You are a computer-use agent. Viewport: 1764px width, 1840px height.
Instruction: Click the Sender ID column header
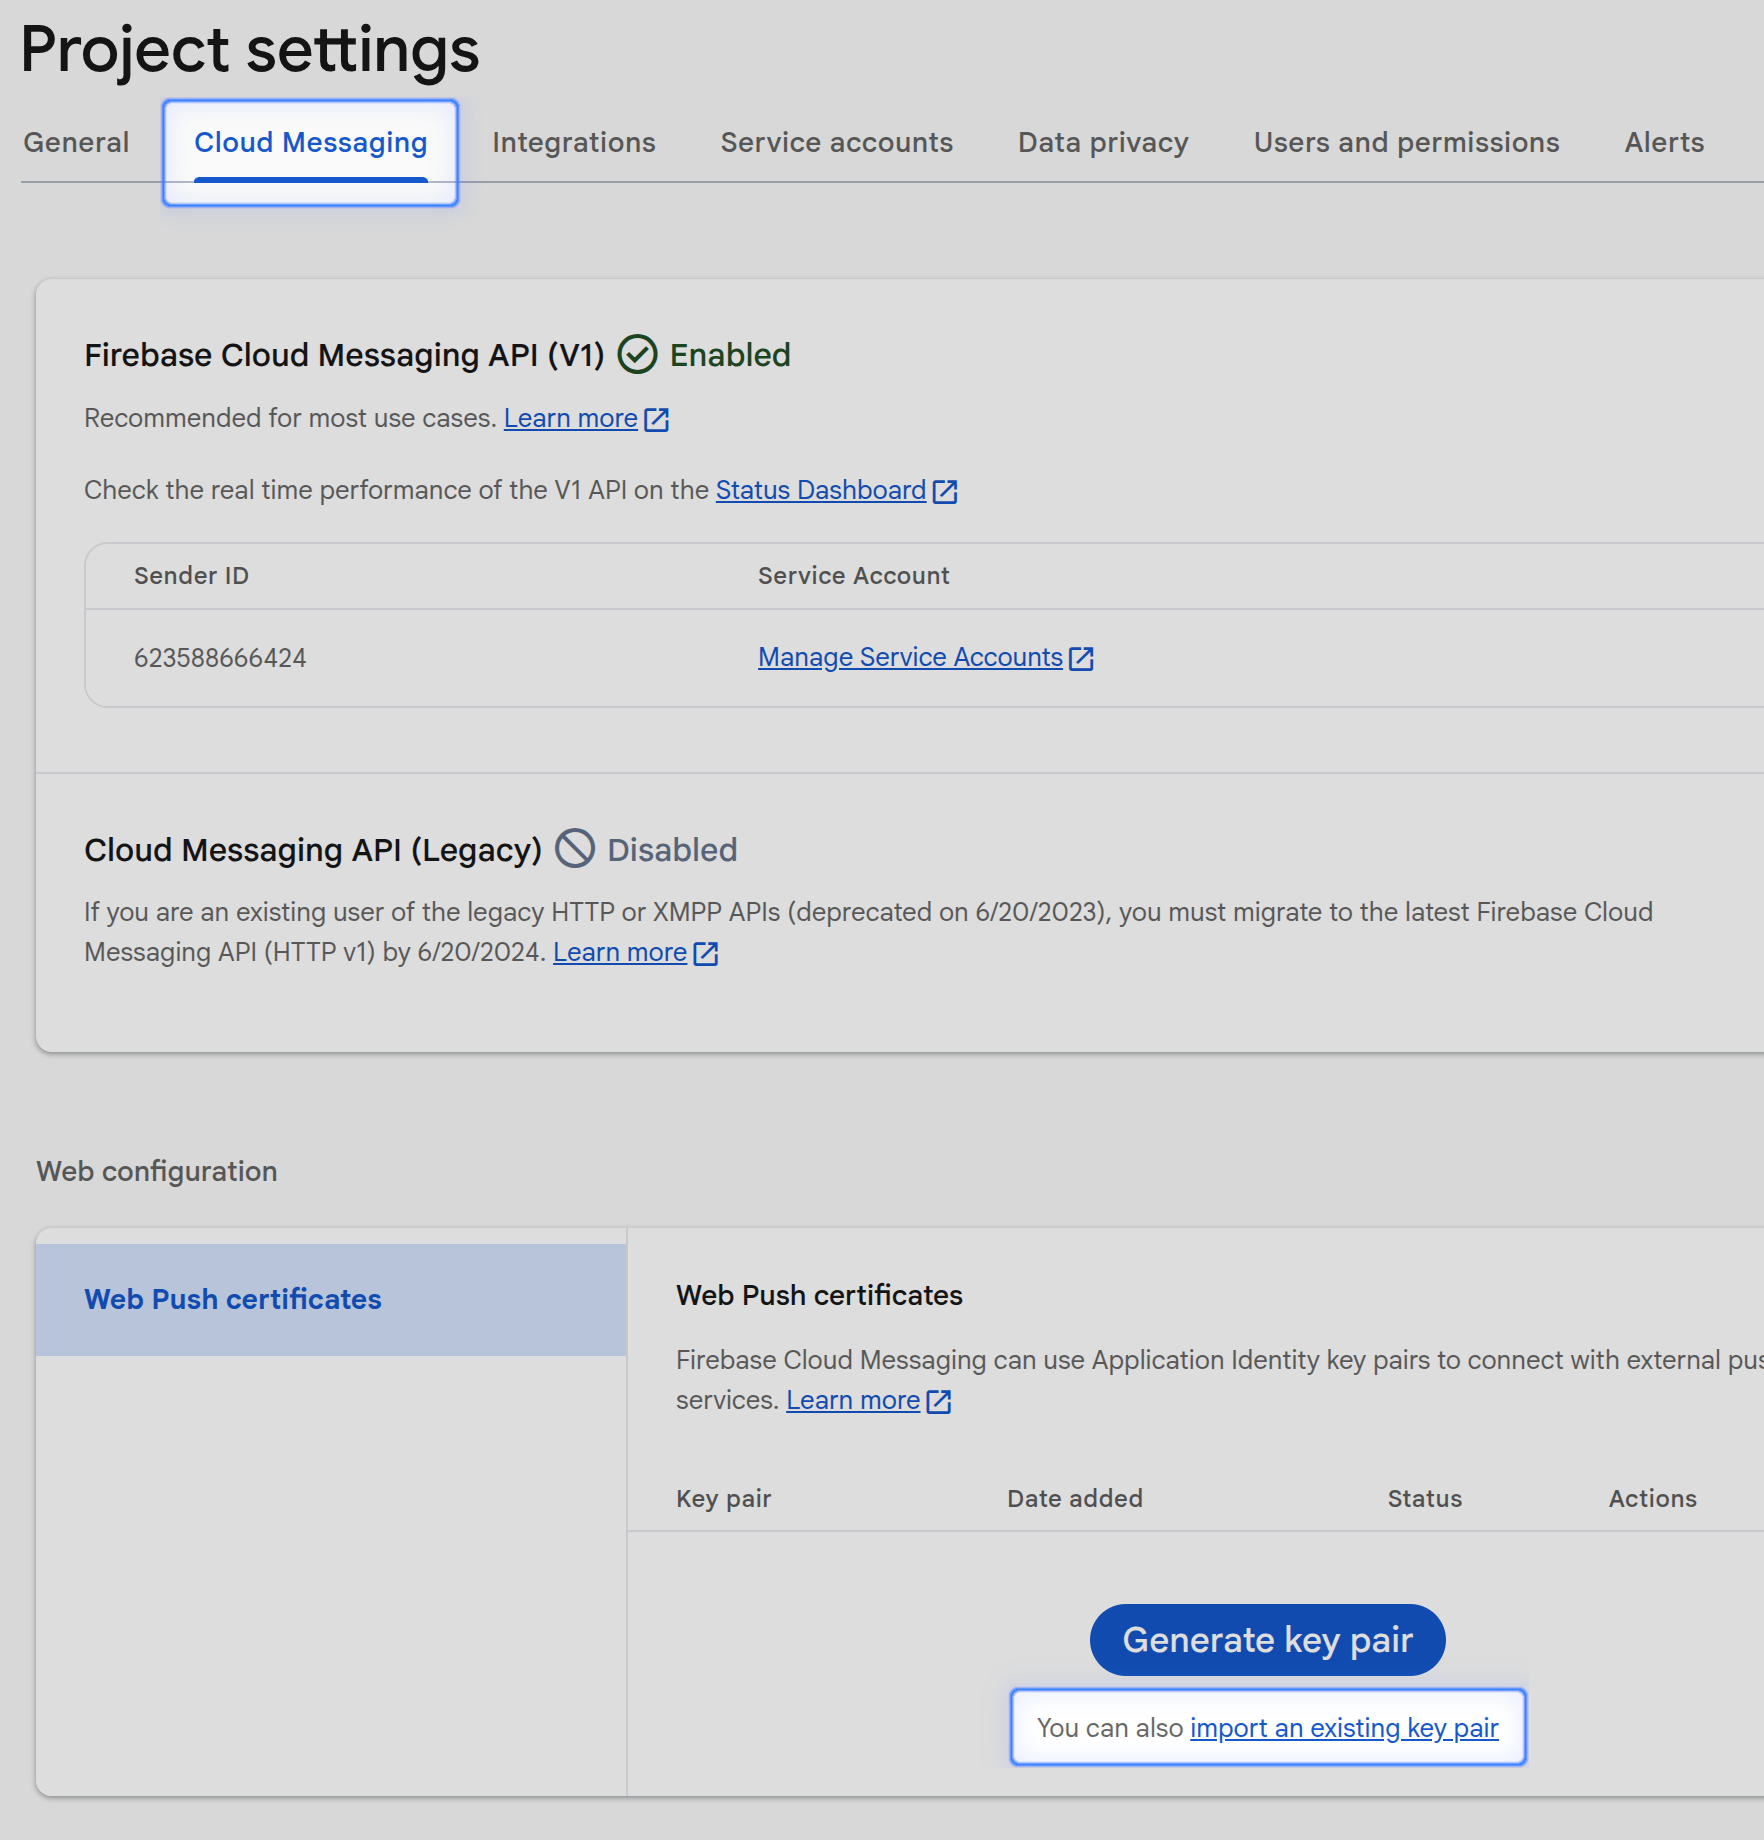pyautogui.click(x=191, y=576)
